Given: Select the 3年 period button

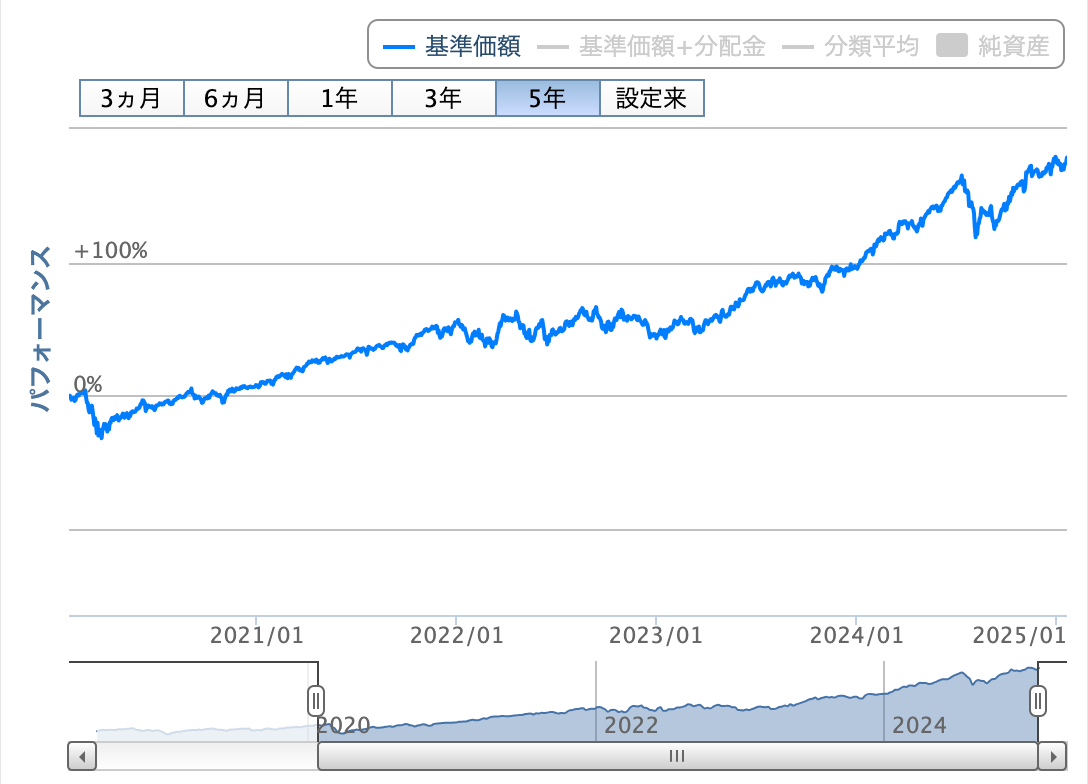Looking at the screenshot, I should pos(443,98).
